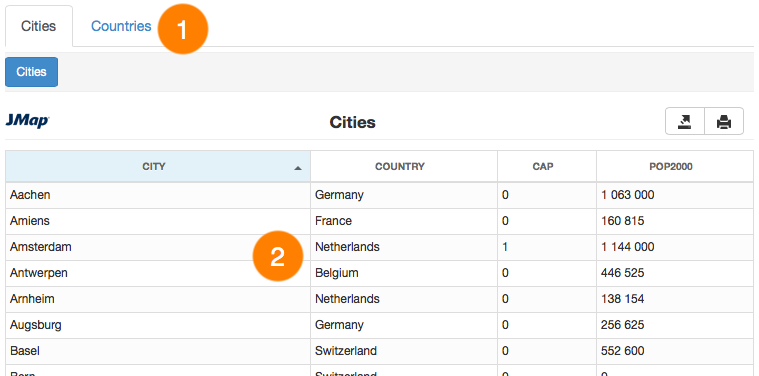Screen dimensions: 759x376
Task: Select the Cities tab
Action: point(39,26)
